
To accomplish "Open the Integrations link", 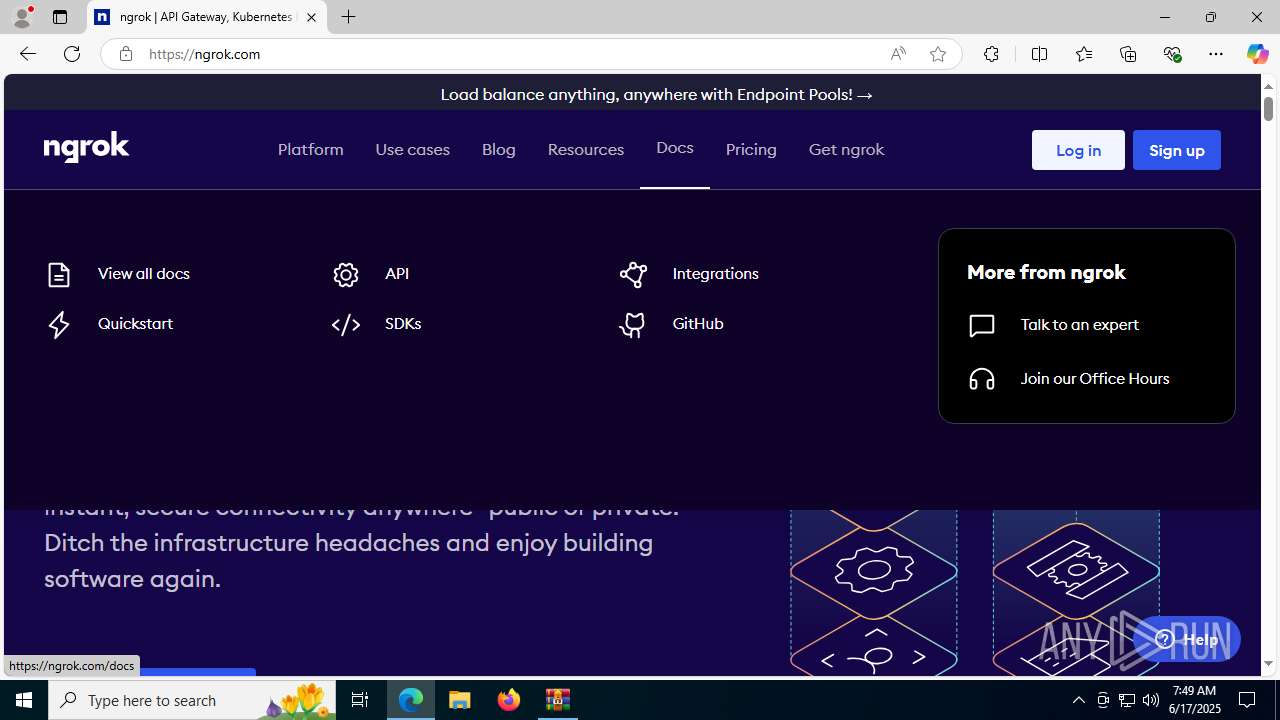I will pos(716,274).
